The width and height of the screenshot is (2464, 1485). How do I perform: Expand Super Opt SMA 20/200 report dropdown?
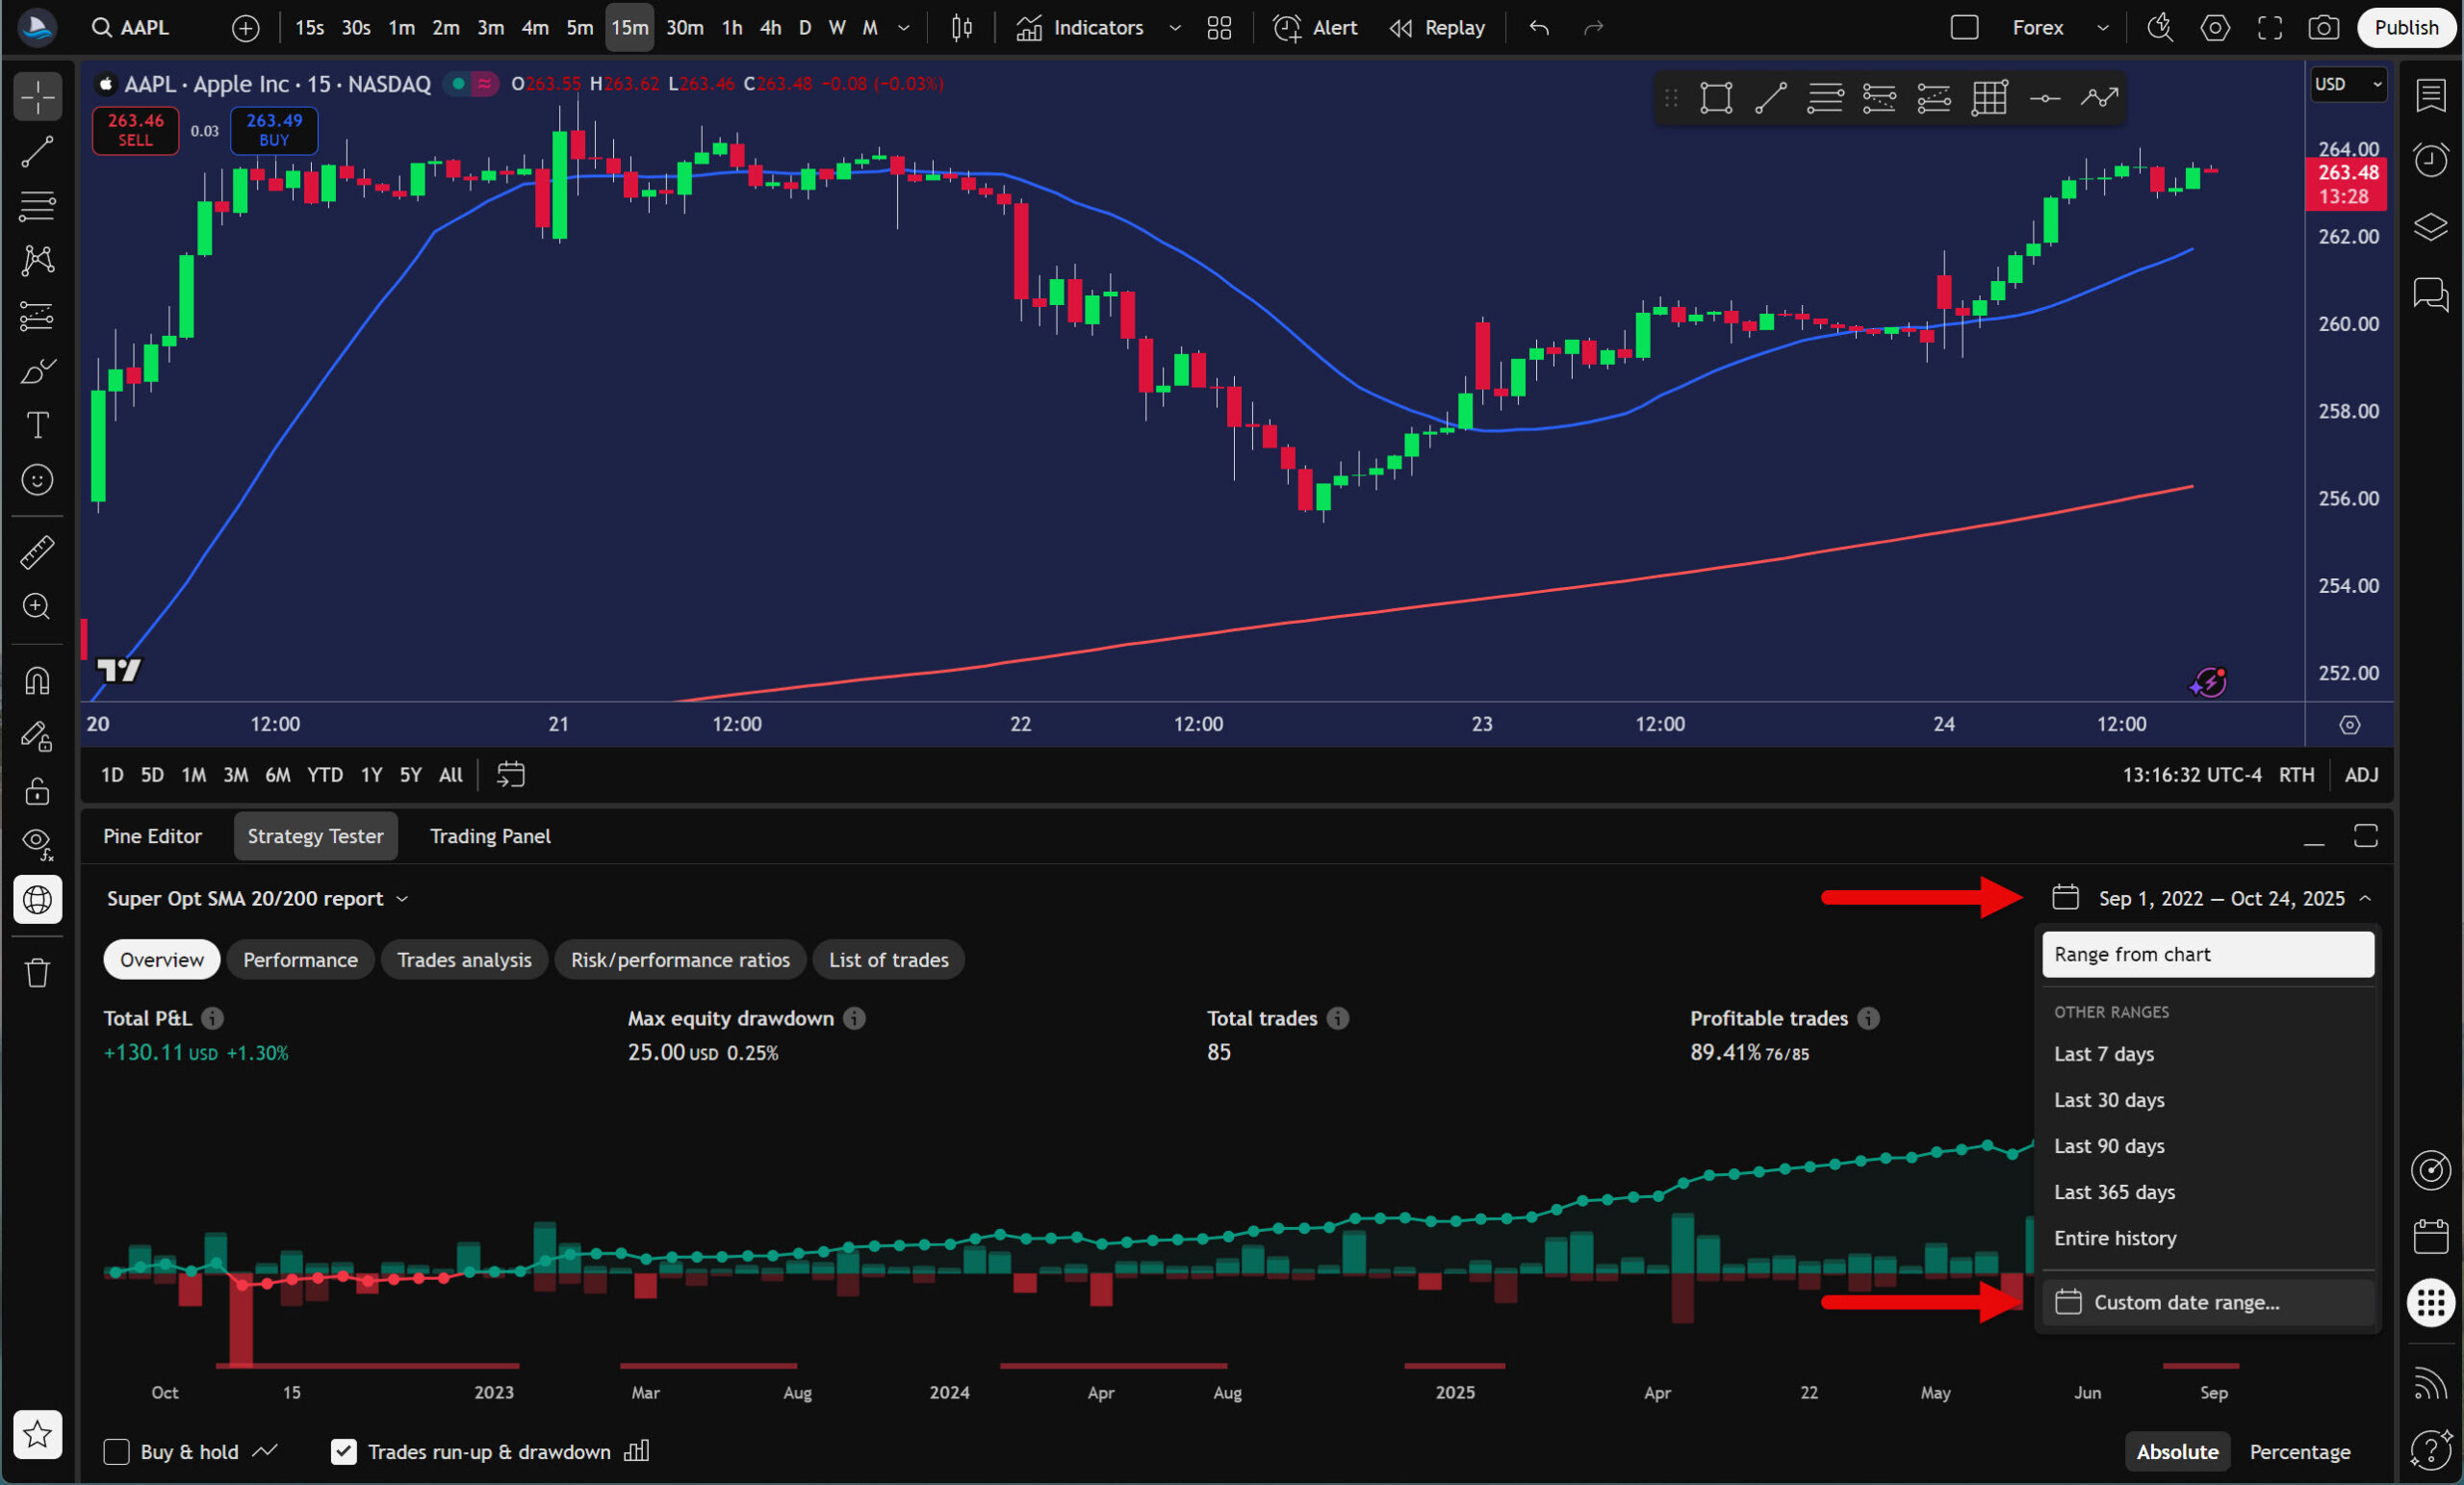[x=257, y=898]
